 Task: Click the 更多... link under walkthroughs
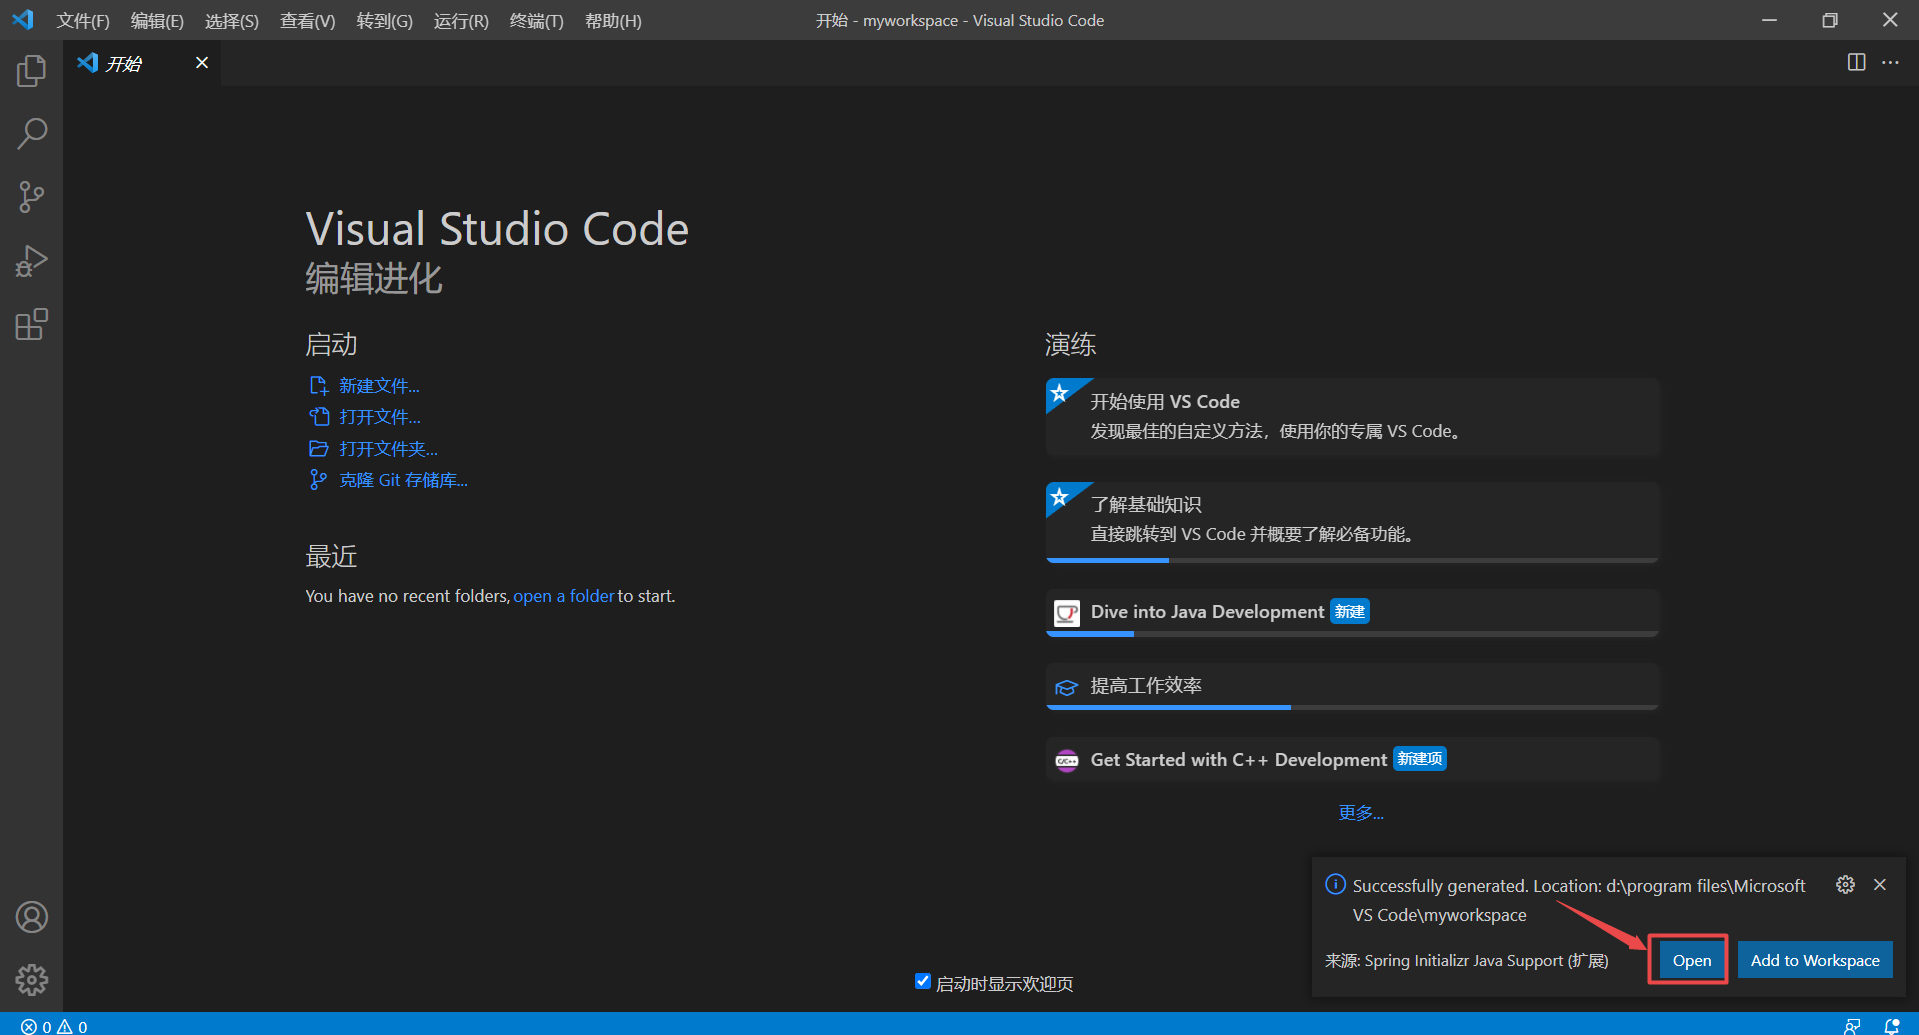pos(1361,813)
